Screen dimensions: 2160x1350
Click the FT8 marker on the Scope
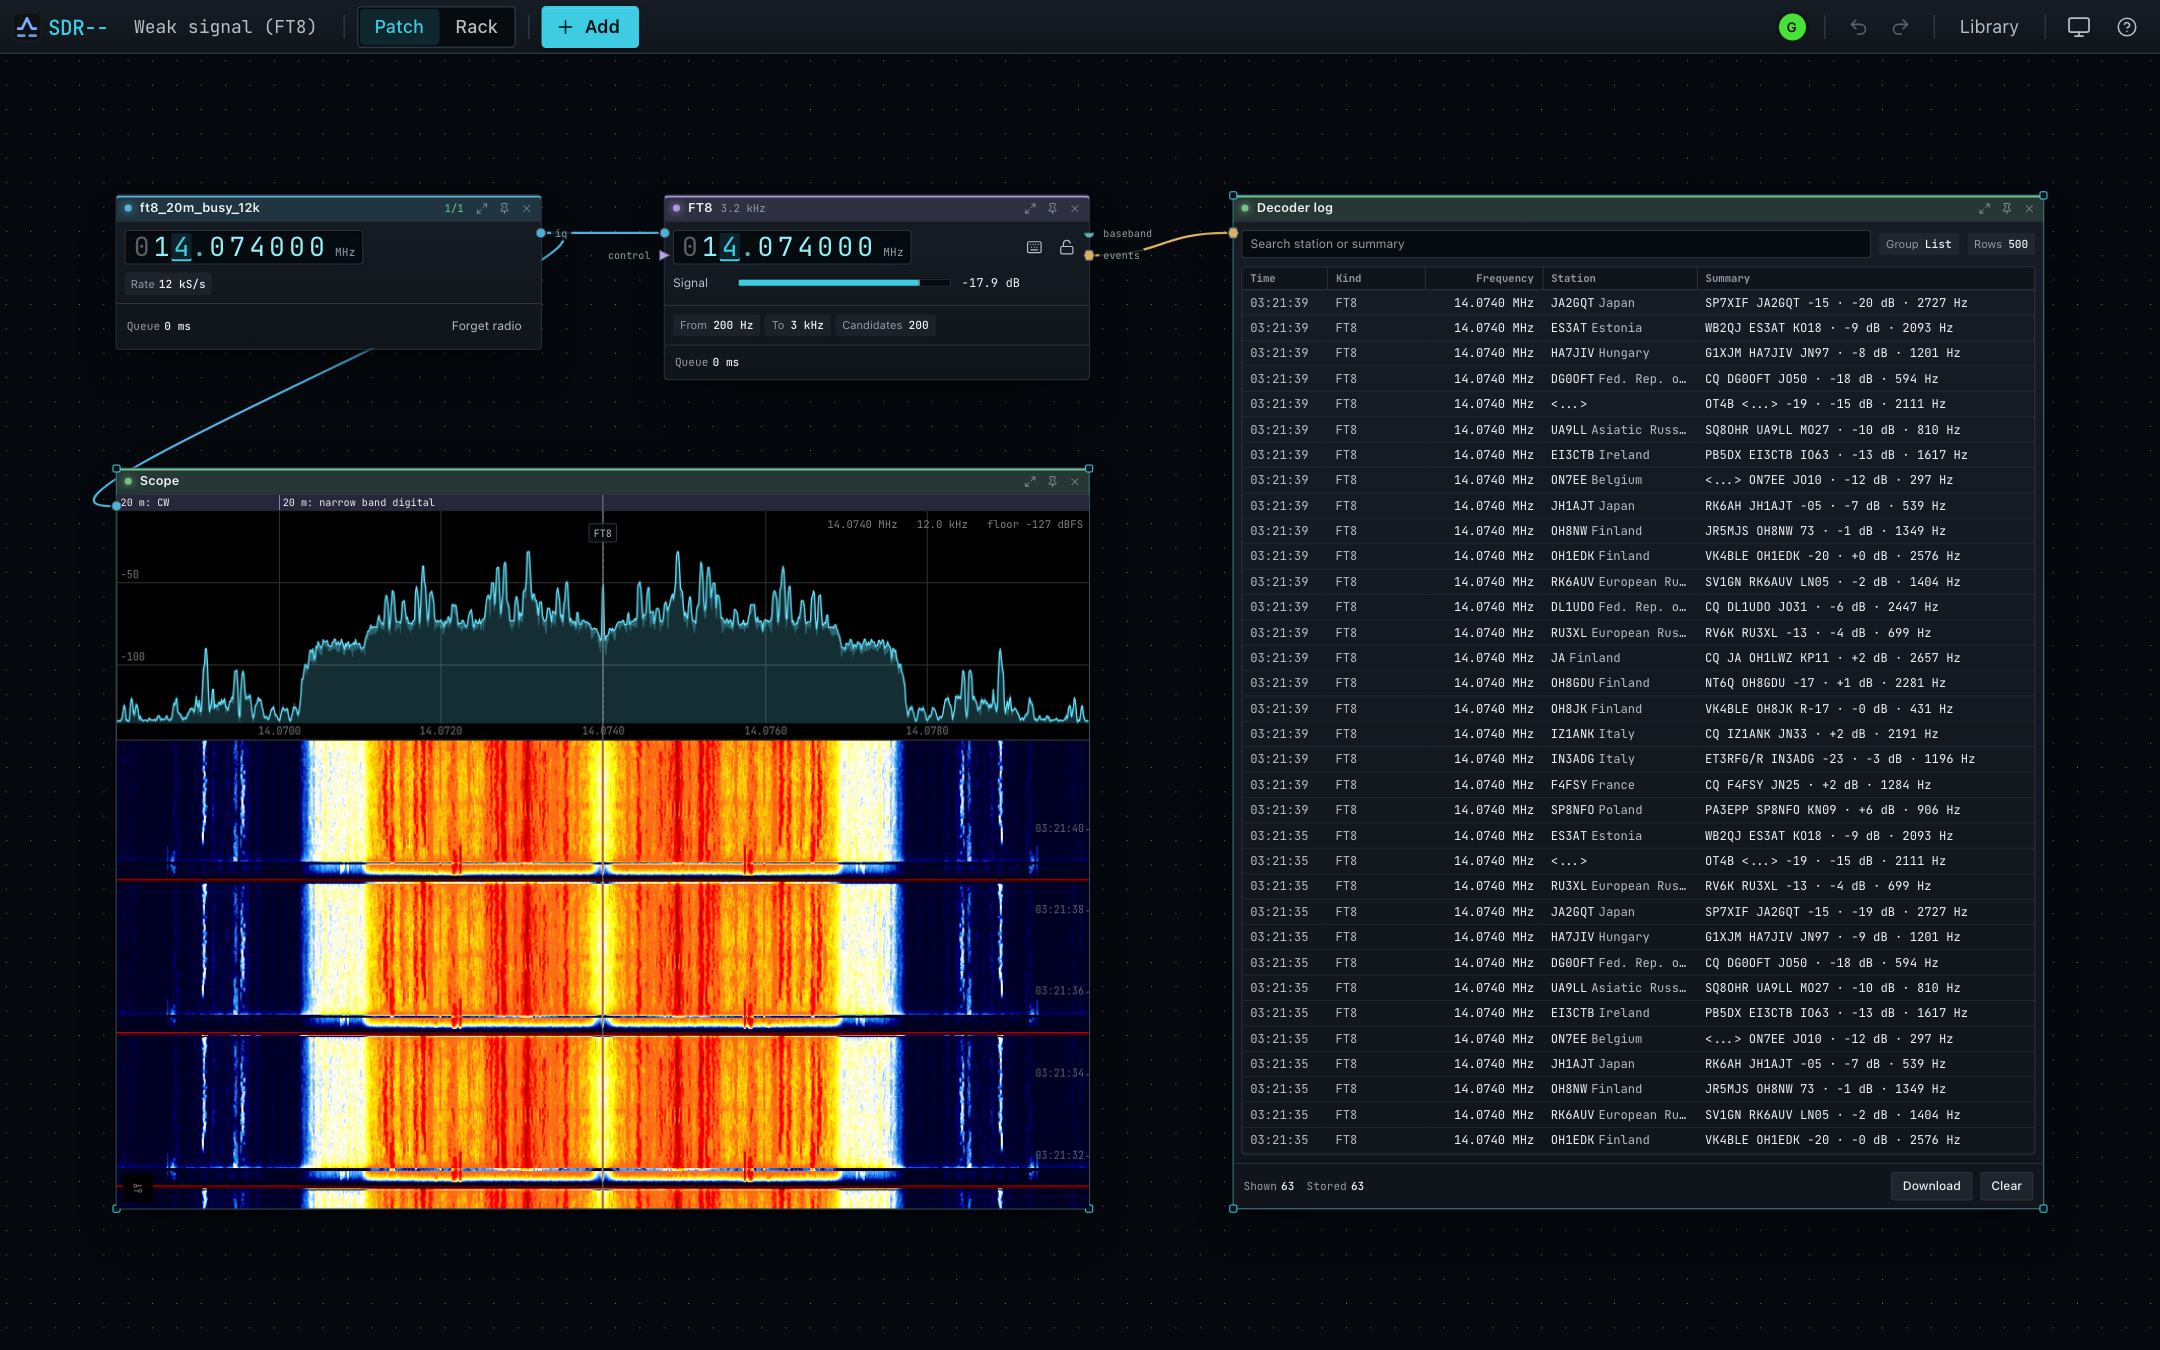[602, 533]
